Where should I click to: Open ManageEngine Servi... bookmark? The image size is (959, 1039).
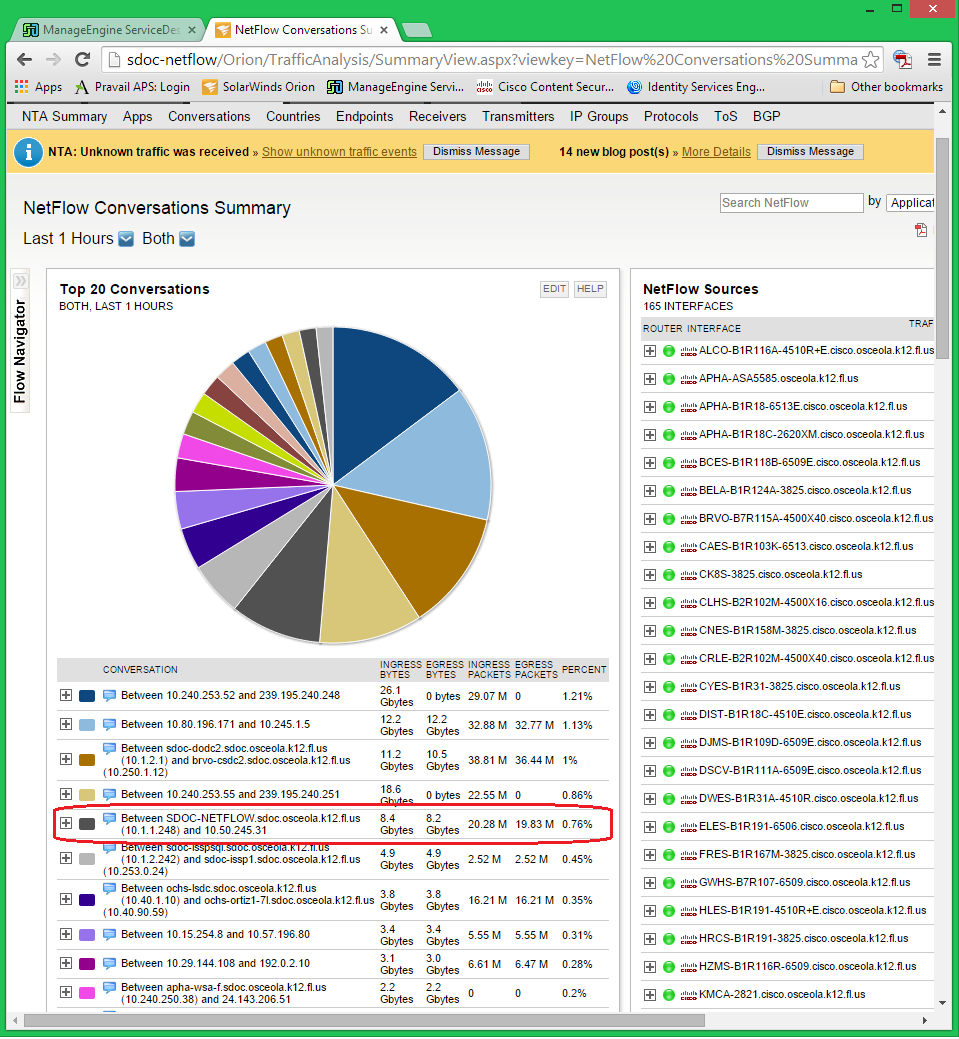pyautogui.click(x=396, y=87)
